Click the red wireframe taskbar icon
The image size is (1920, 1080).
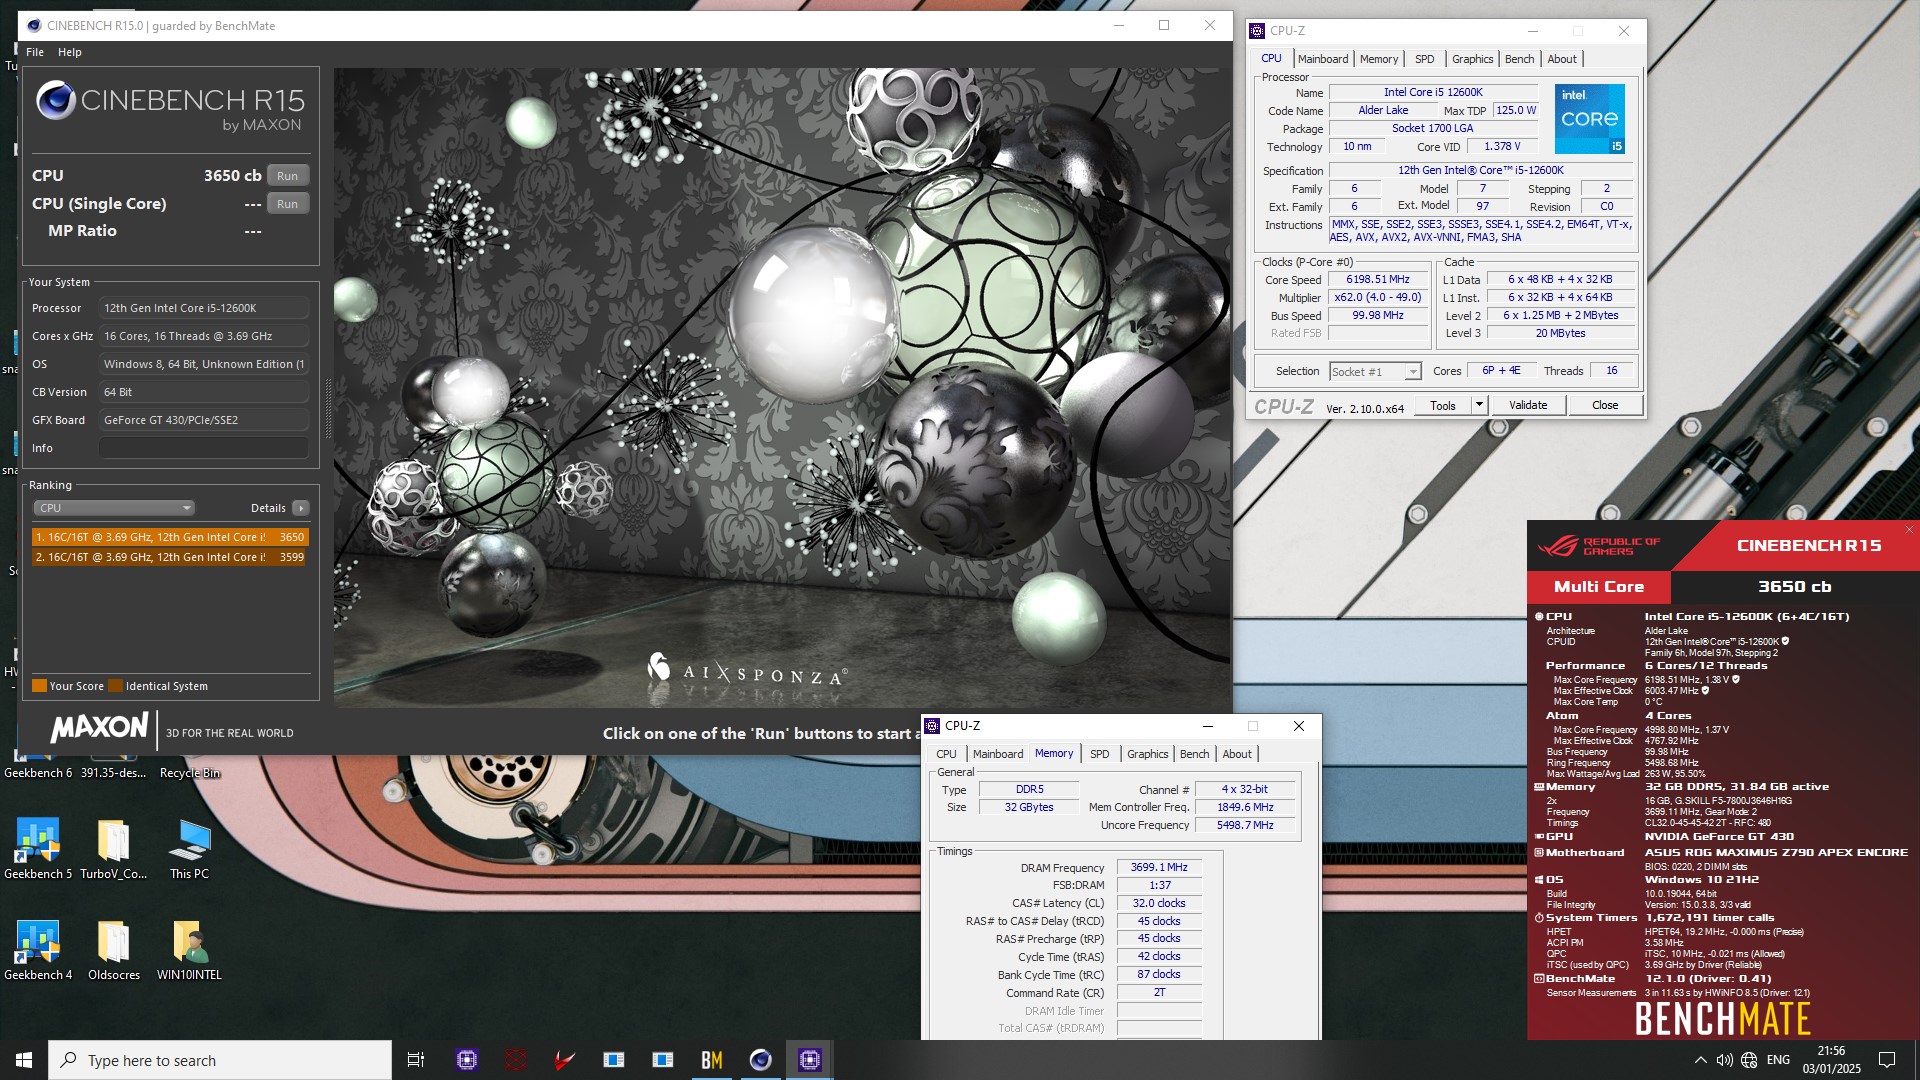[515, 1060]
